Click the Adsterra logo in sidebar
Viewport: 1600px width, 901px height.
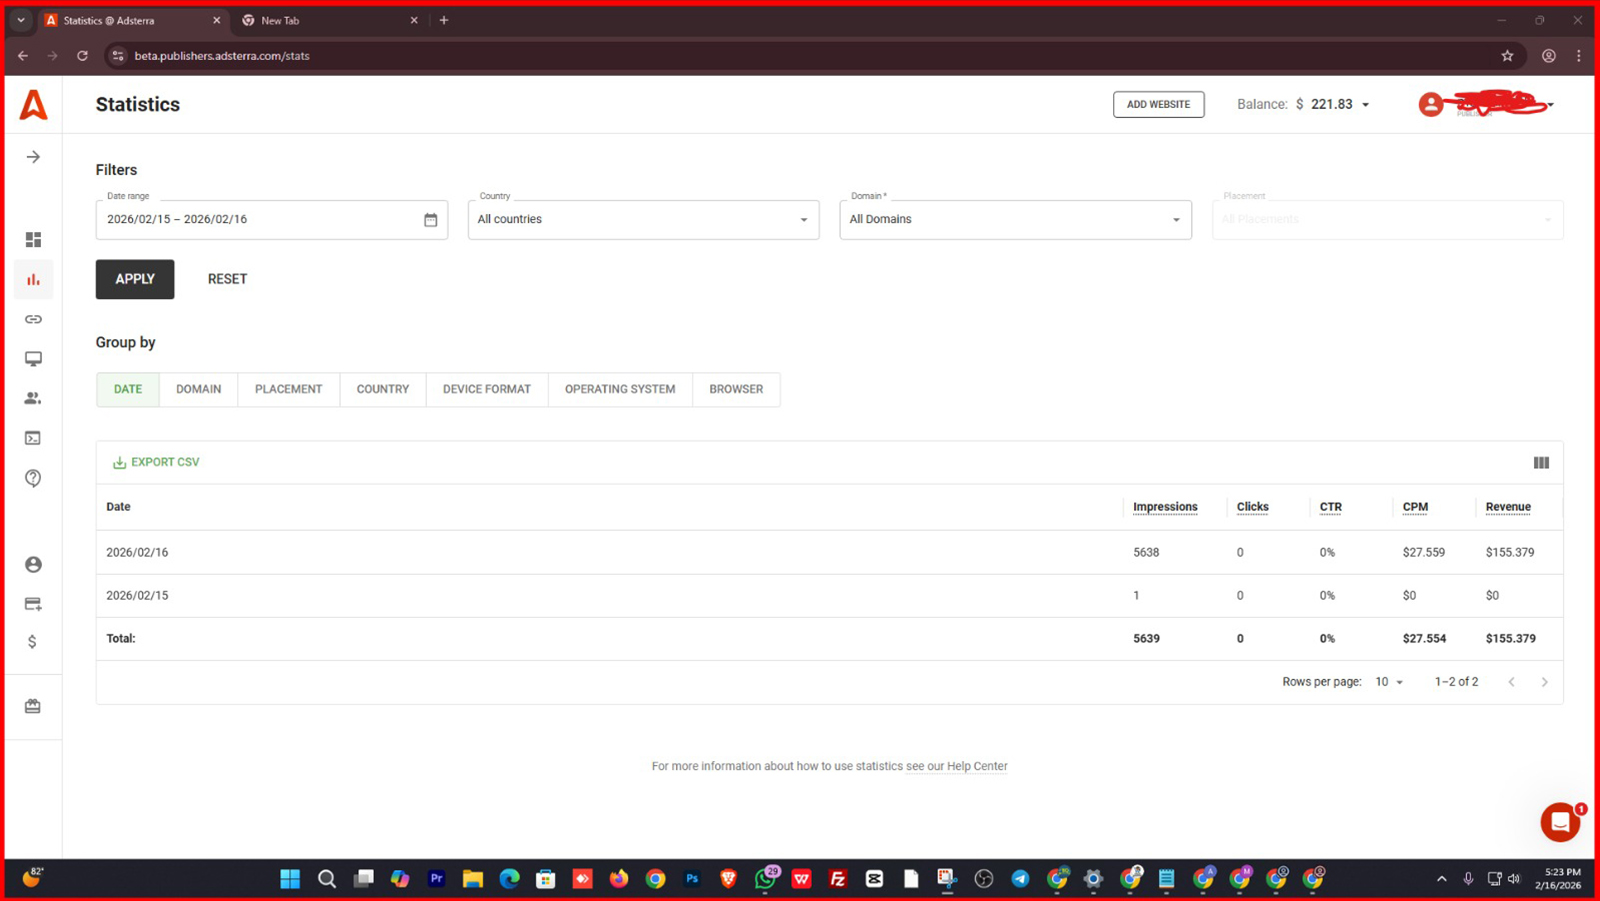point(33,105)
